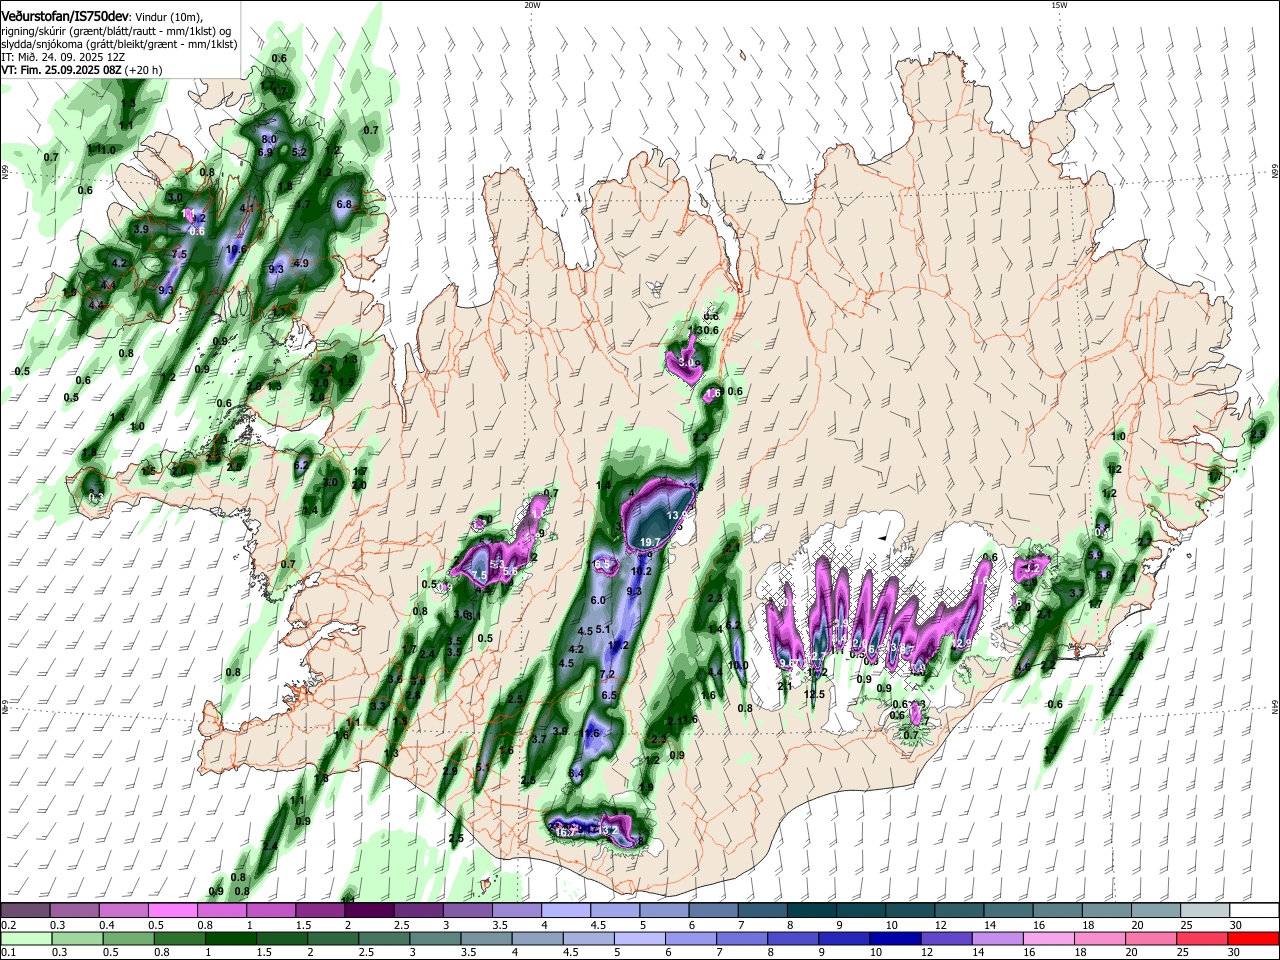1280x960 pixels.
Task: Click the darkest purple 2–2.5 swatch, top legend row
Action: pyautogui.click(x=371, y=911)
